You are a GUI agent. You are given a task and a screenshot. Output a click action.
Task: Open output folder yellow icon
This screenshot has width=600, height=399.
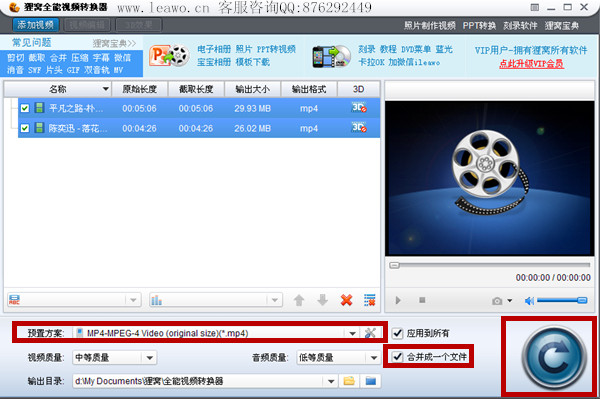[349, 381]
